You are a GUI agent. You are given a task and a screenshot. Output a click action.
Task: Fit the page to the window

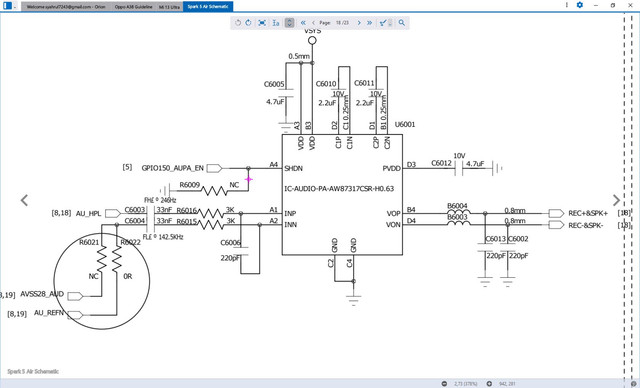(262, 23)
